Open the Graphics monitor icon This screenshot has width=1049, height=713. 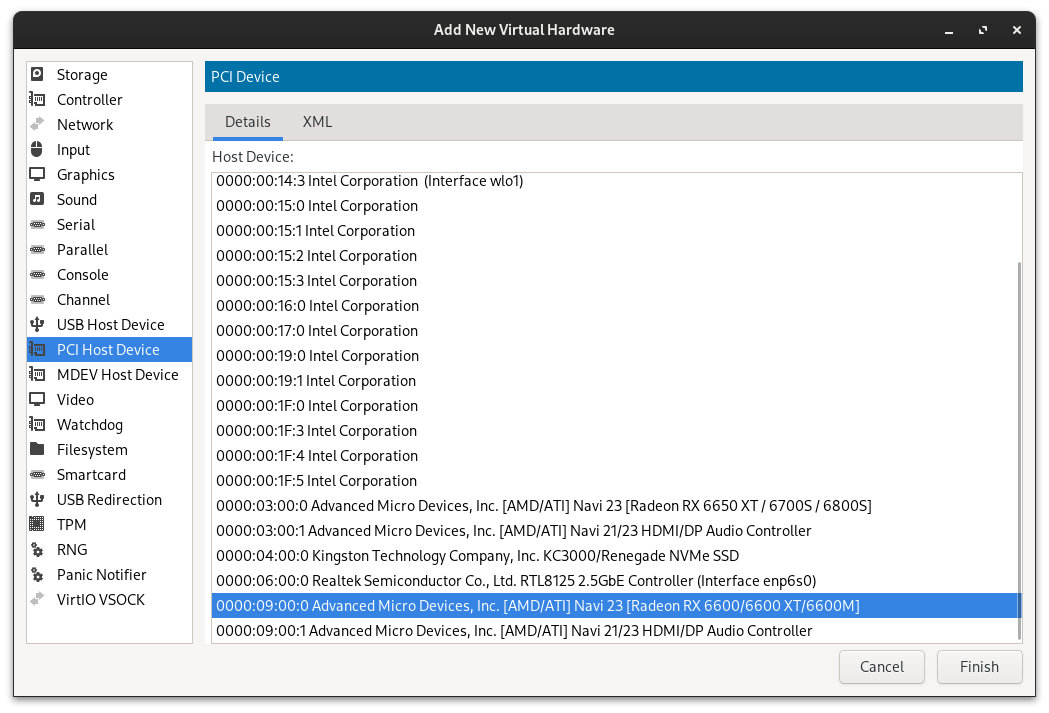pos(37,175)
